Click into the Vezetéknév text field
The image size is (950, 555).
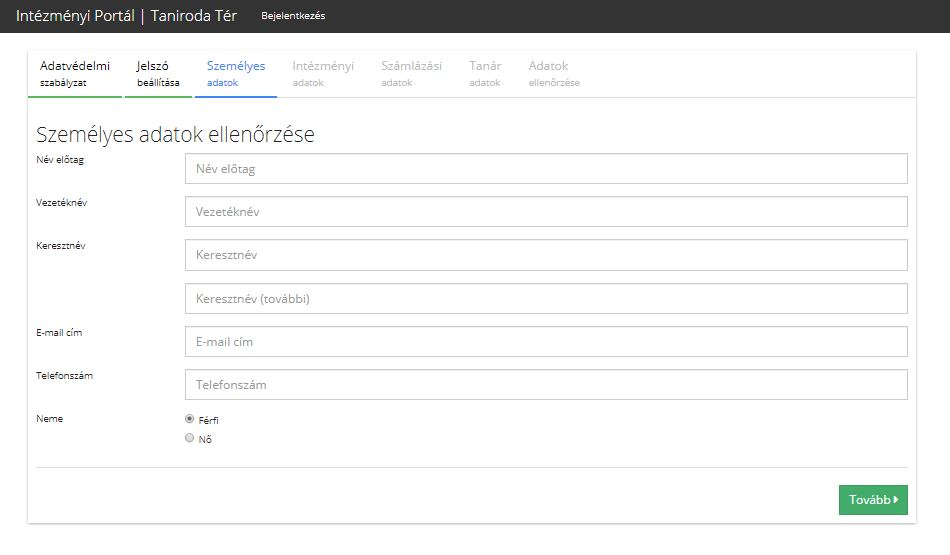546,212
